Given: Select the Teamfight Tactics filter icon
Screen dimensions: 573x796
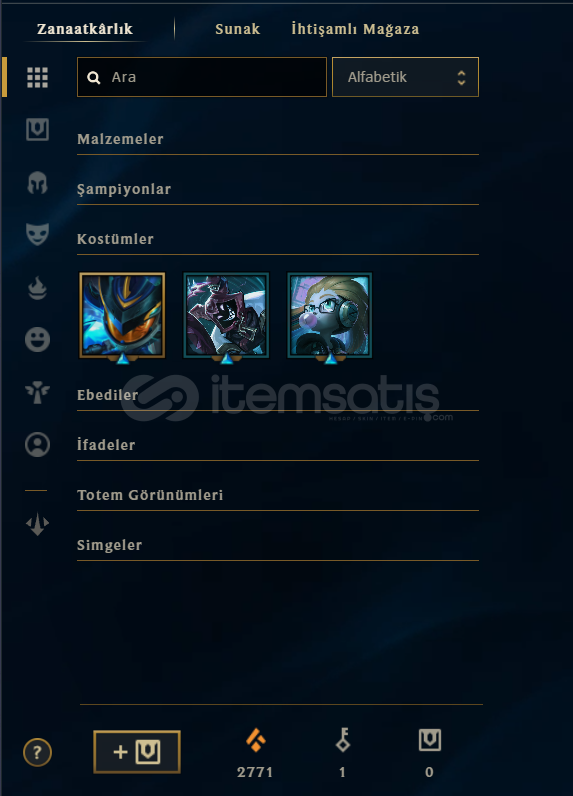Looking at the screenshot, I should click(x=38, y=523).
